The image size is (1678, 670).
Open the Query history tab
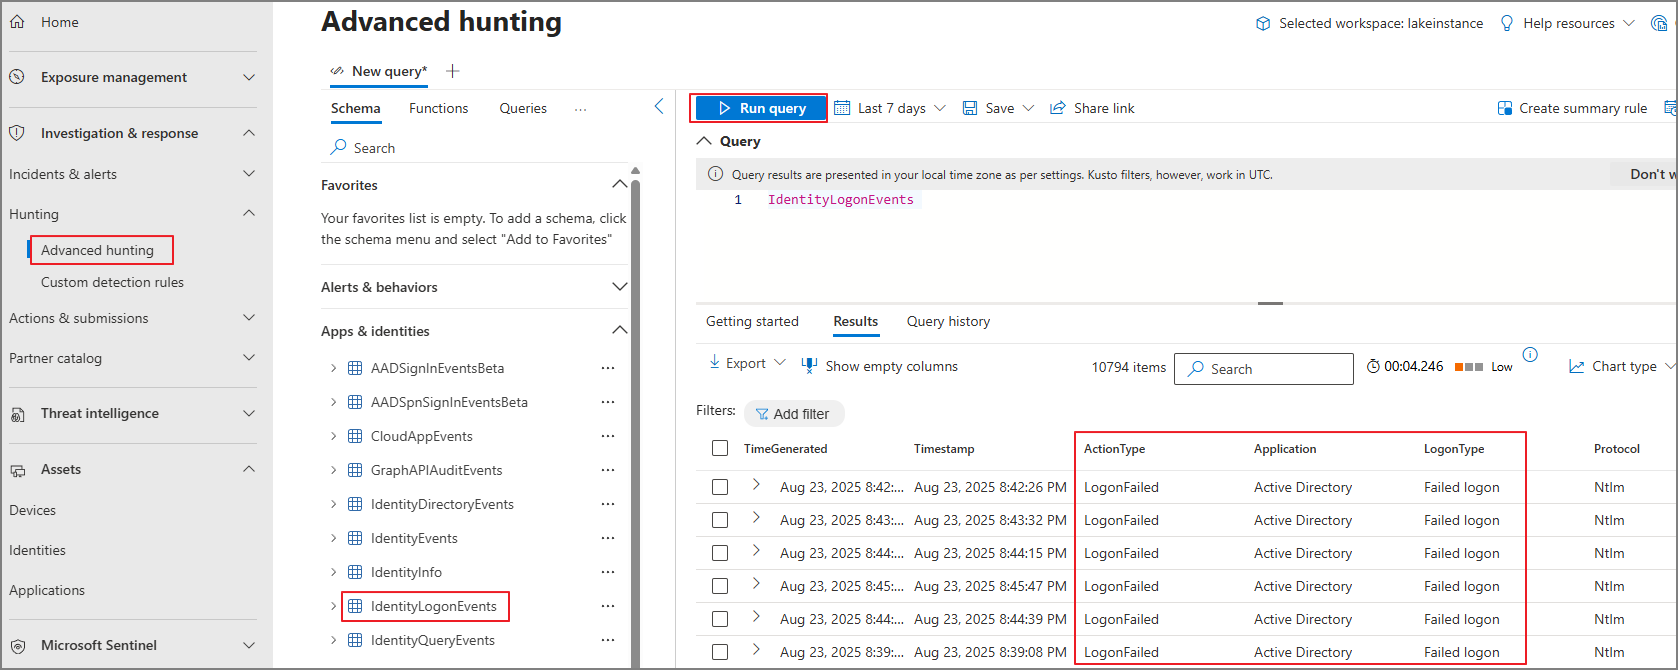948,321
